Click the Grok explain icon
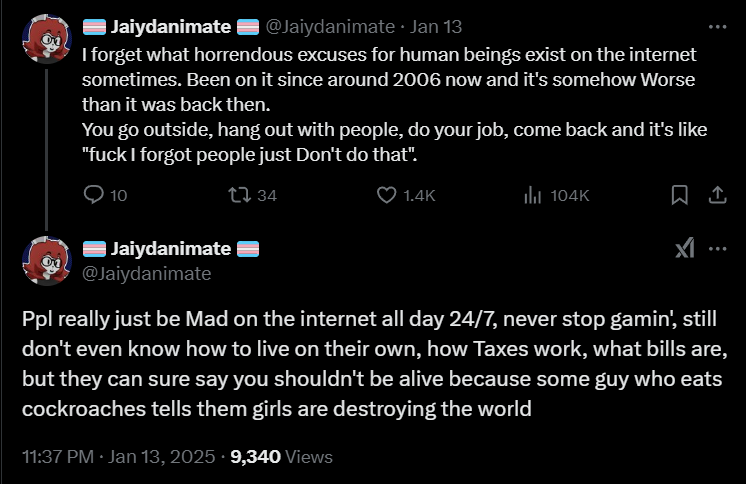 [x=684, y=249]
